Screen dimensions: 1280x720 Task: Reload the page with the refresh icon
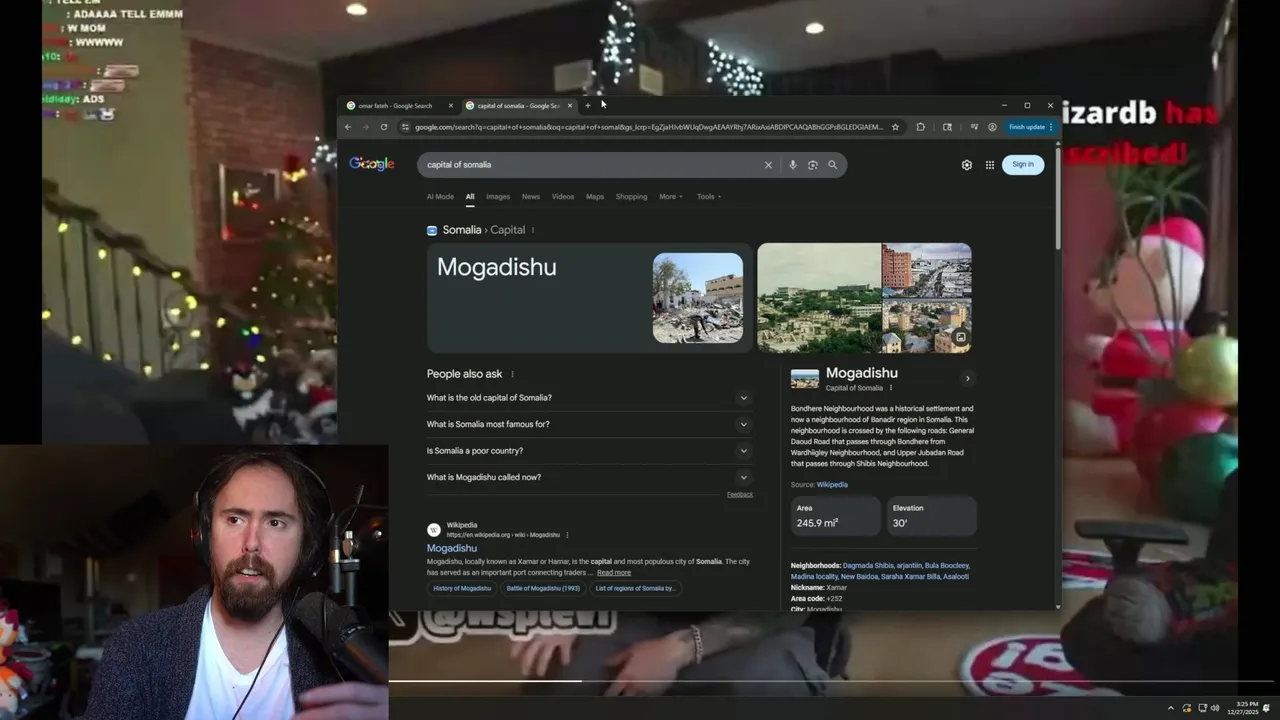tap(383, 127)
